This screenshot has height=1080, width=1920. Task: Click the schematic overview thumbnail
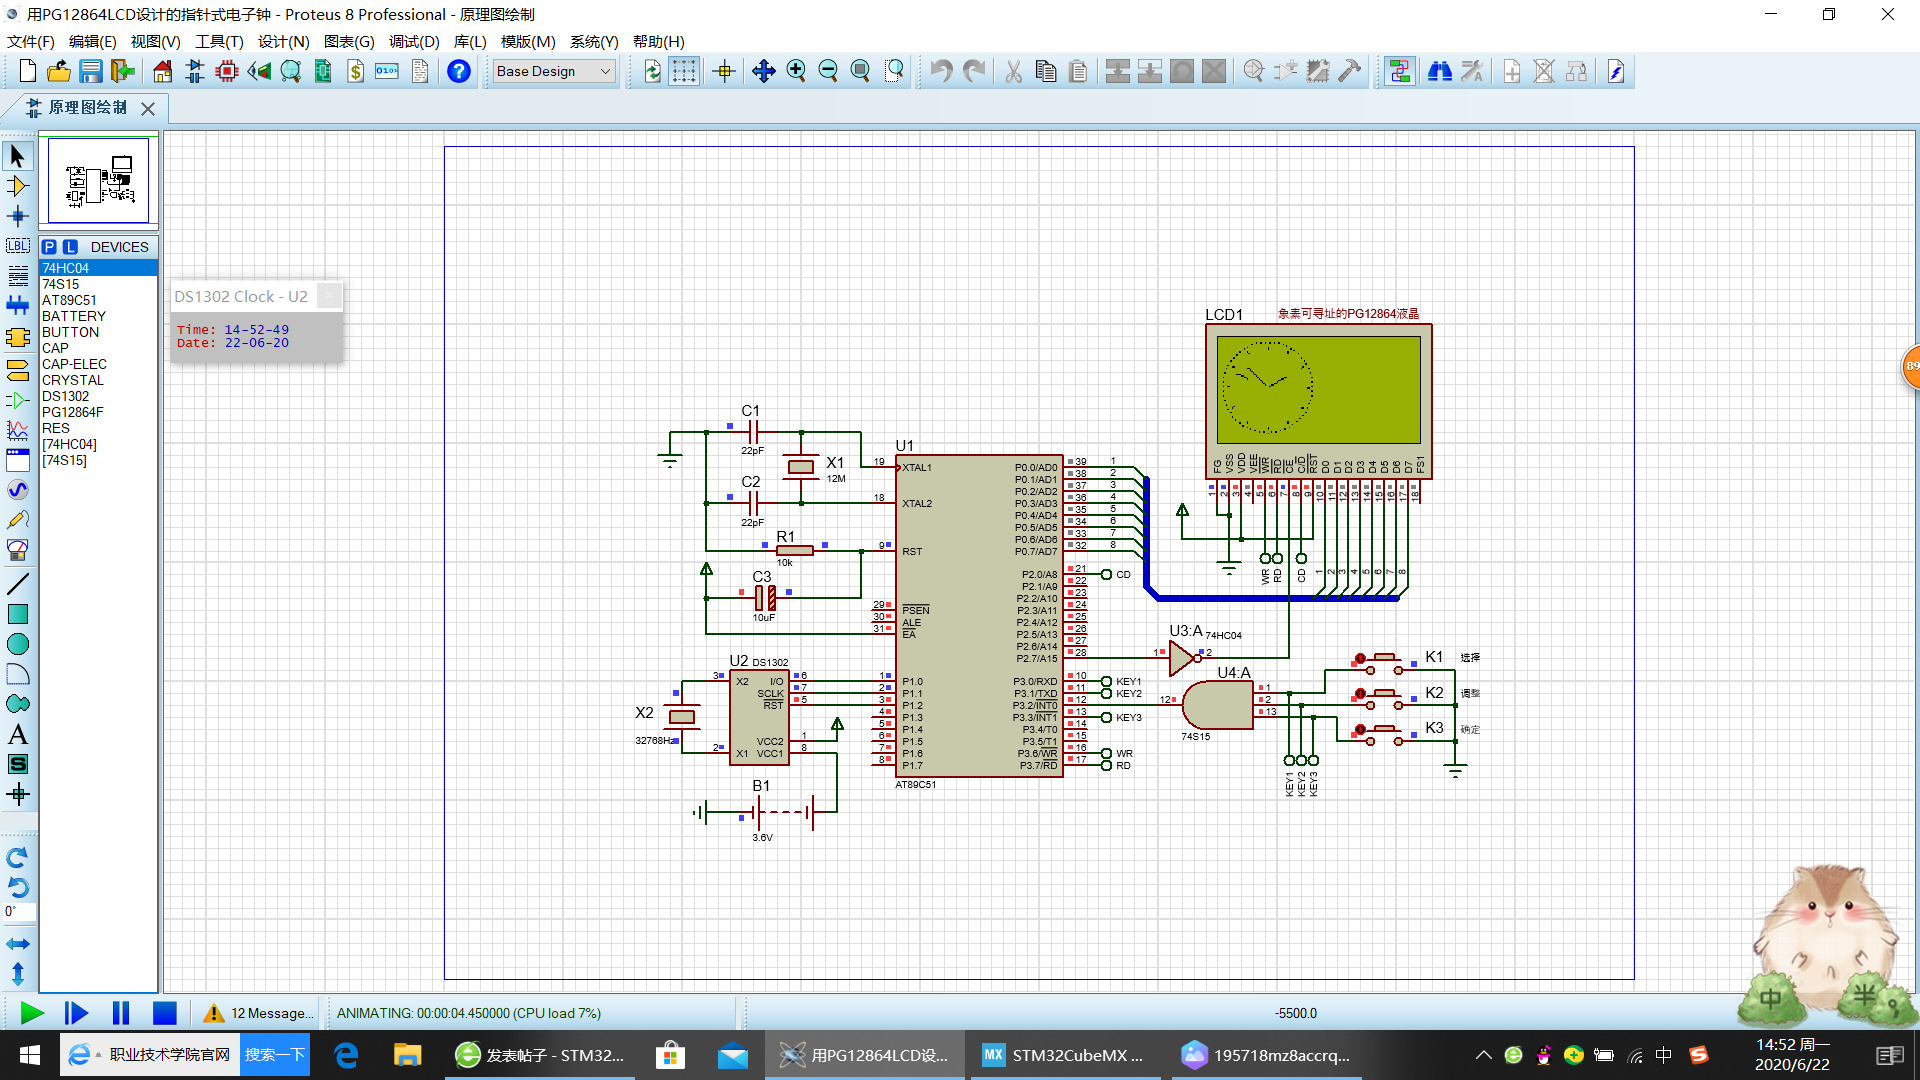click(99, 181)
